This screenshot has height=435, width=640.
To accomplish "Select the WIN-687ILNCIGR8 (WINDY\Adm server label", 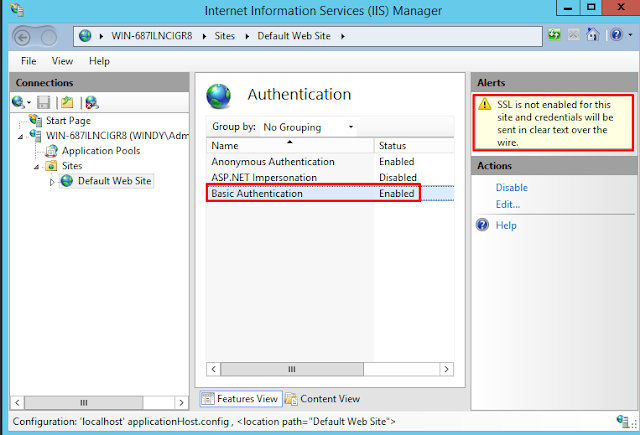I will [x=117, y=135].
